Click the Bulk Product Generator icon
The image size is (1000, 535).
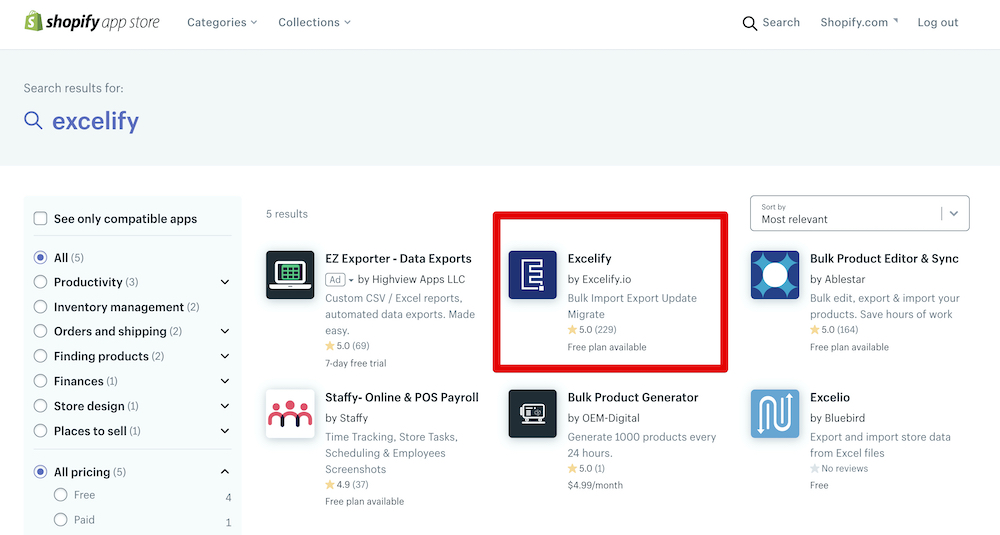(533, 413)
